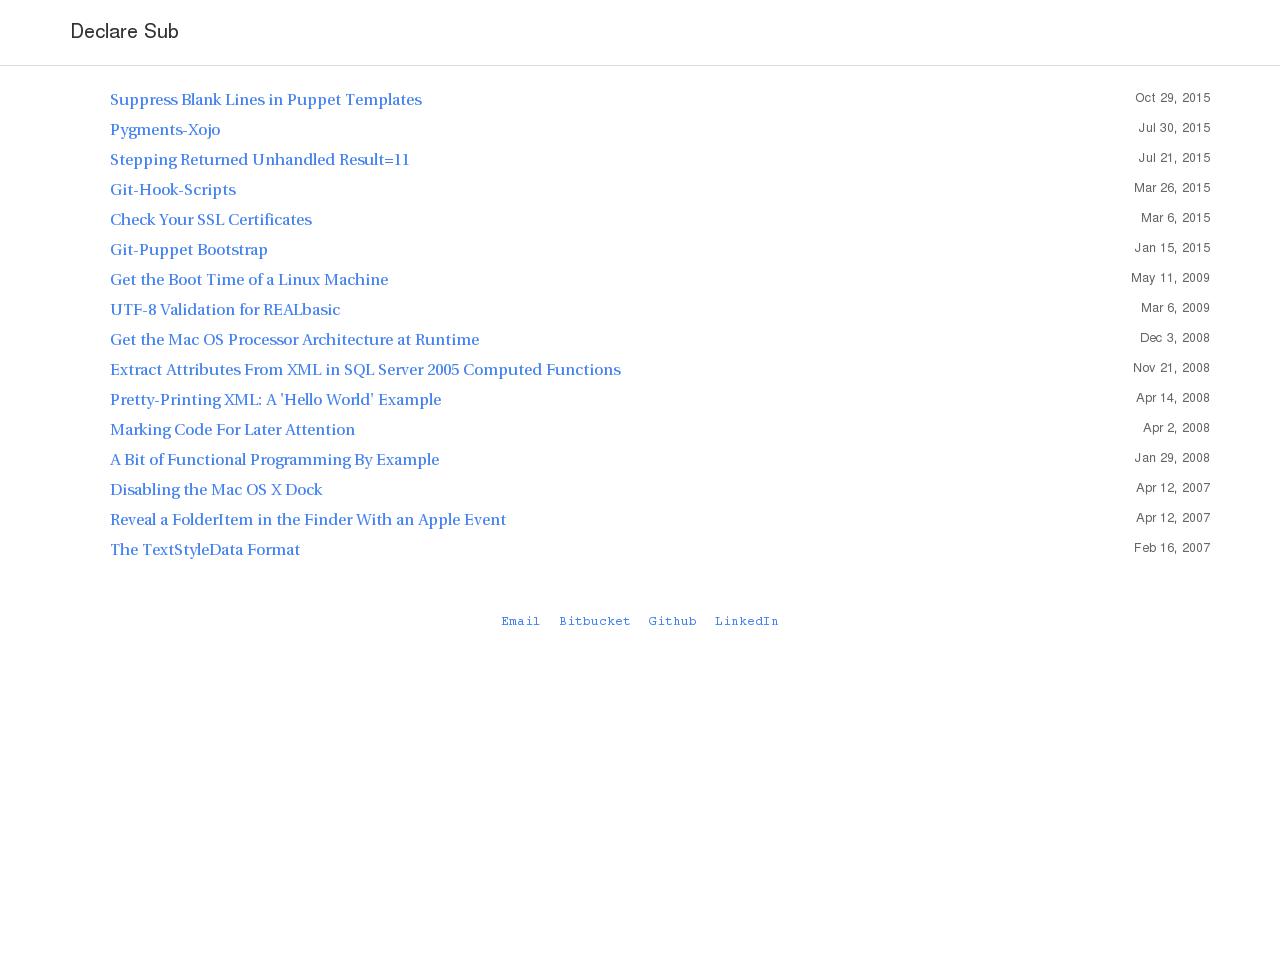1280x960 pixels.
Task: View Marking Code For Later Attention post
Action: click(232, 430)
